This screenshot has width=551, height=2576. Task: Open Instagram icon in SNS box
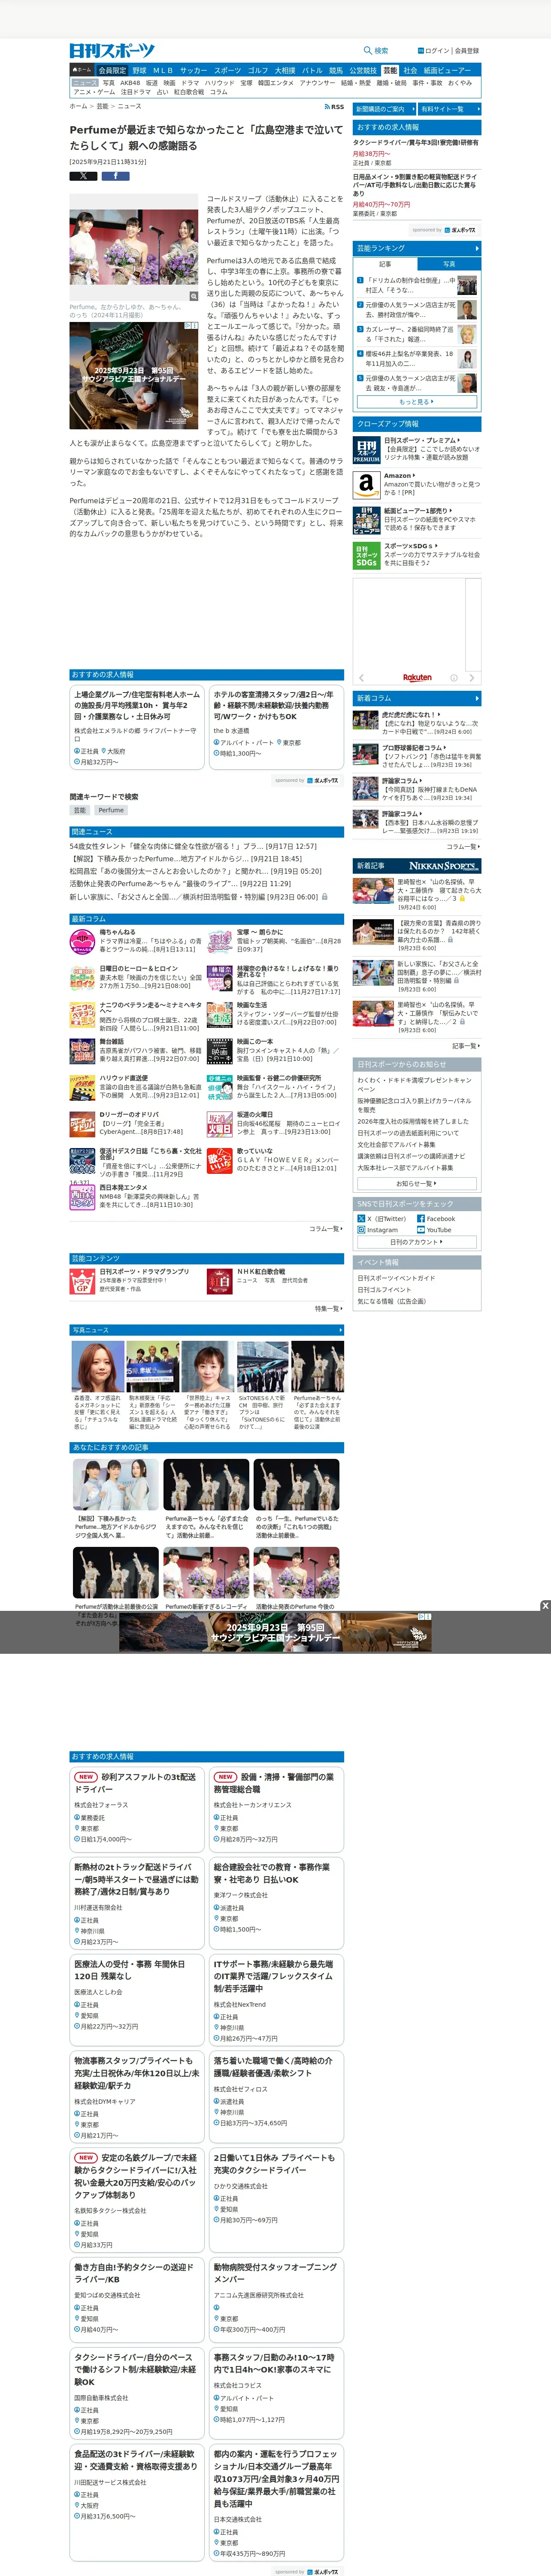pyautogui.click(x=362, y=1230)
